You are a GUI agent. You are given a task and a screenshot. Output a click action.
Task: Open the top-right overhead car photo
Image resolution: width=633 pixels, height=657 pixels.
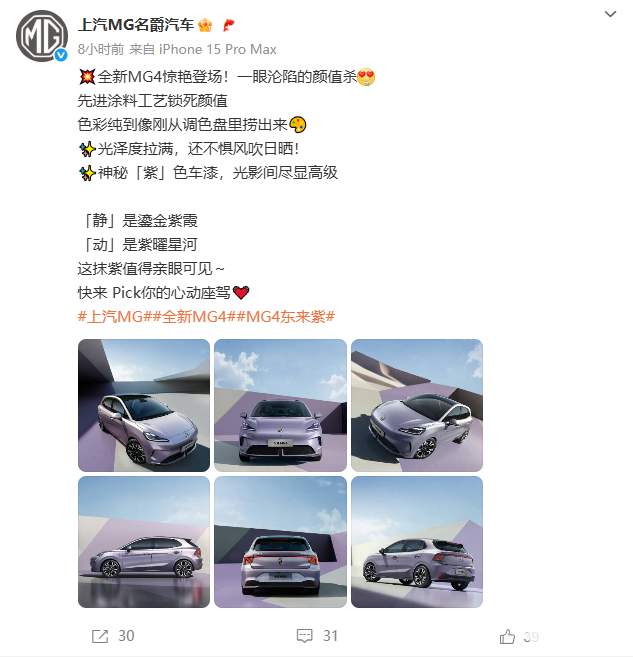point(417,406)
